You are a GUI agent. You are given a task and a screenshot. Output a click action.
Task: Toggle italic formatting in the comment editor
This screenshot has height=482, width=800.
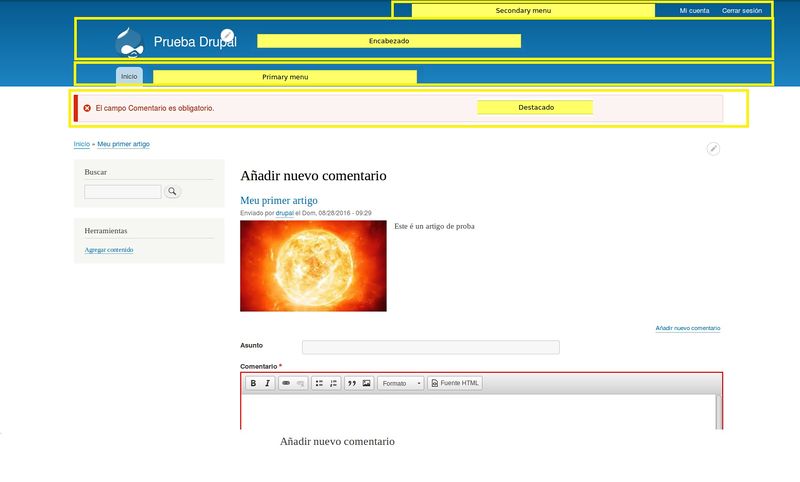(x=267, y=383)
